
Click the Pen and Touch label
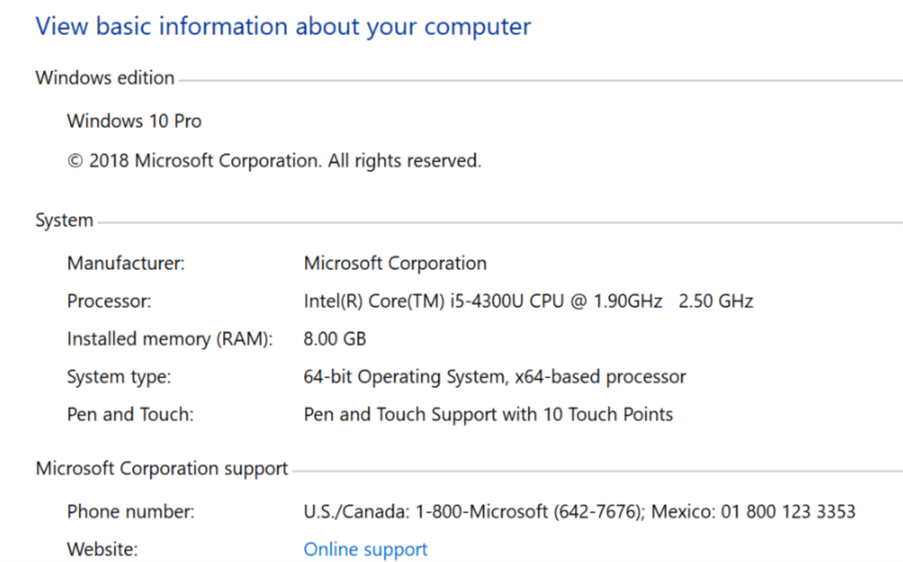132,414
